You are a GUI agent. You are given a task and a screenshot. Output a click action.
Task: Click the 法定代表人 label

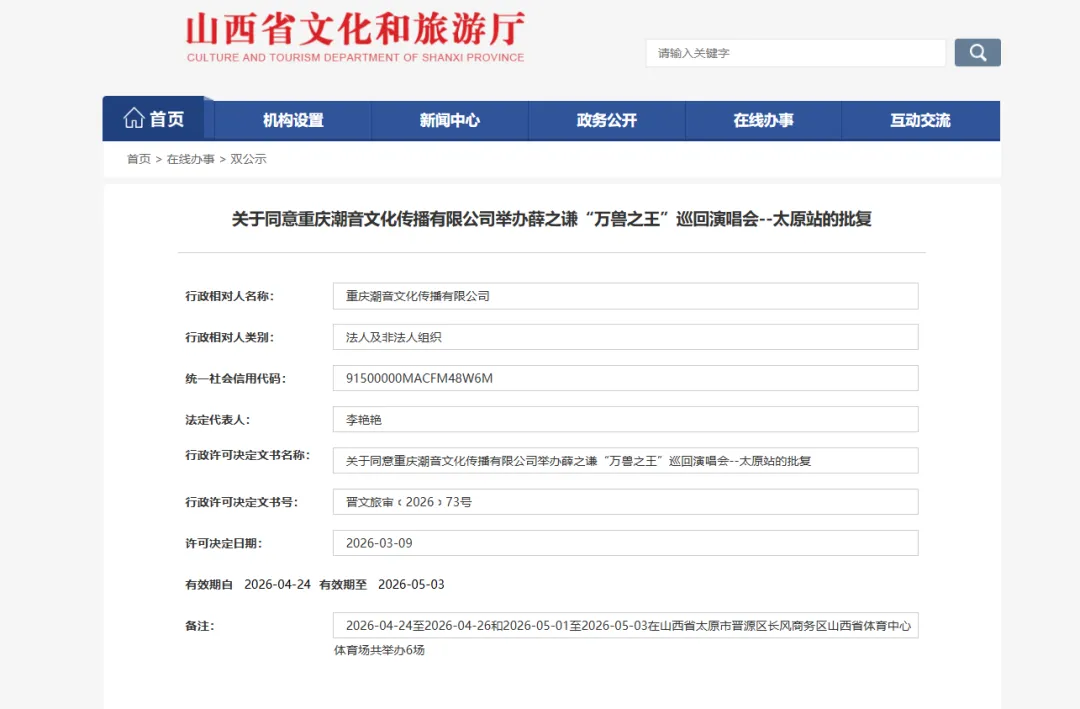click(218, 420)
